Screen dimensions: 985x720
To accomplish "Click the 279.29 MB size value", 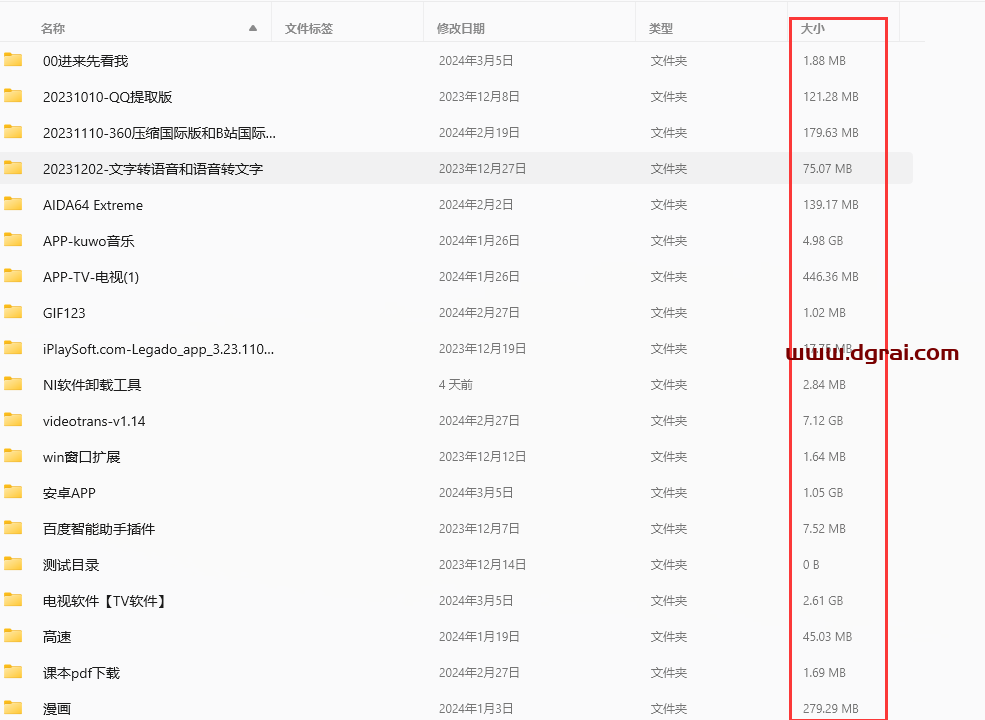I will (x=830, y=709).
